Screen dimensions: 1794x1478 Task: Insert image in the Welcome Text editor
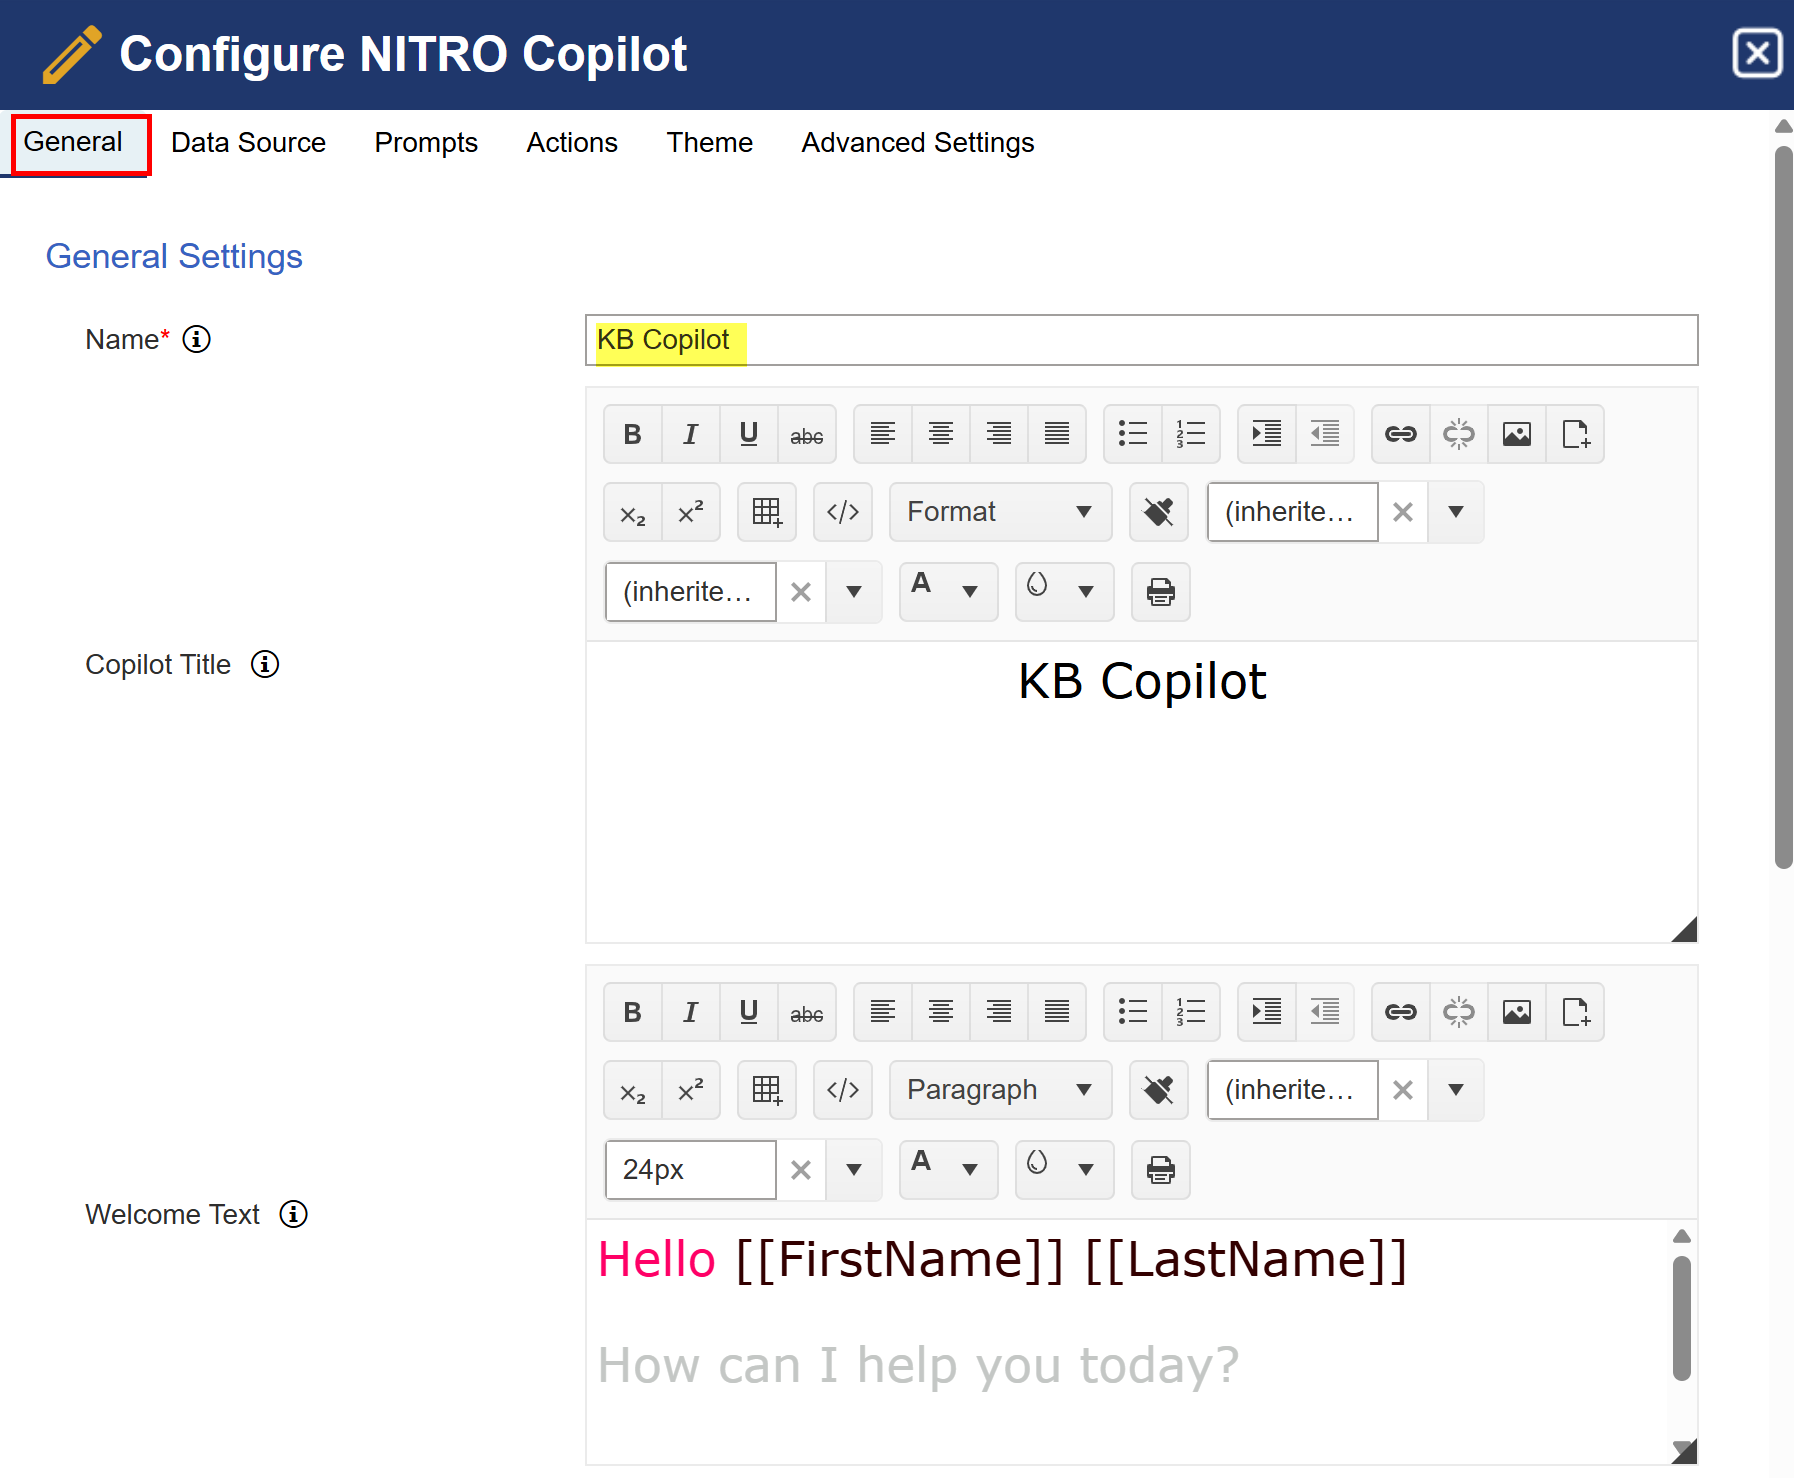[x=1516, y=1012]
